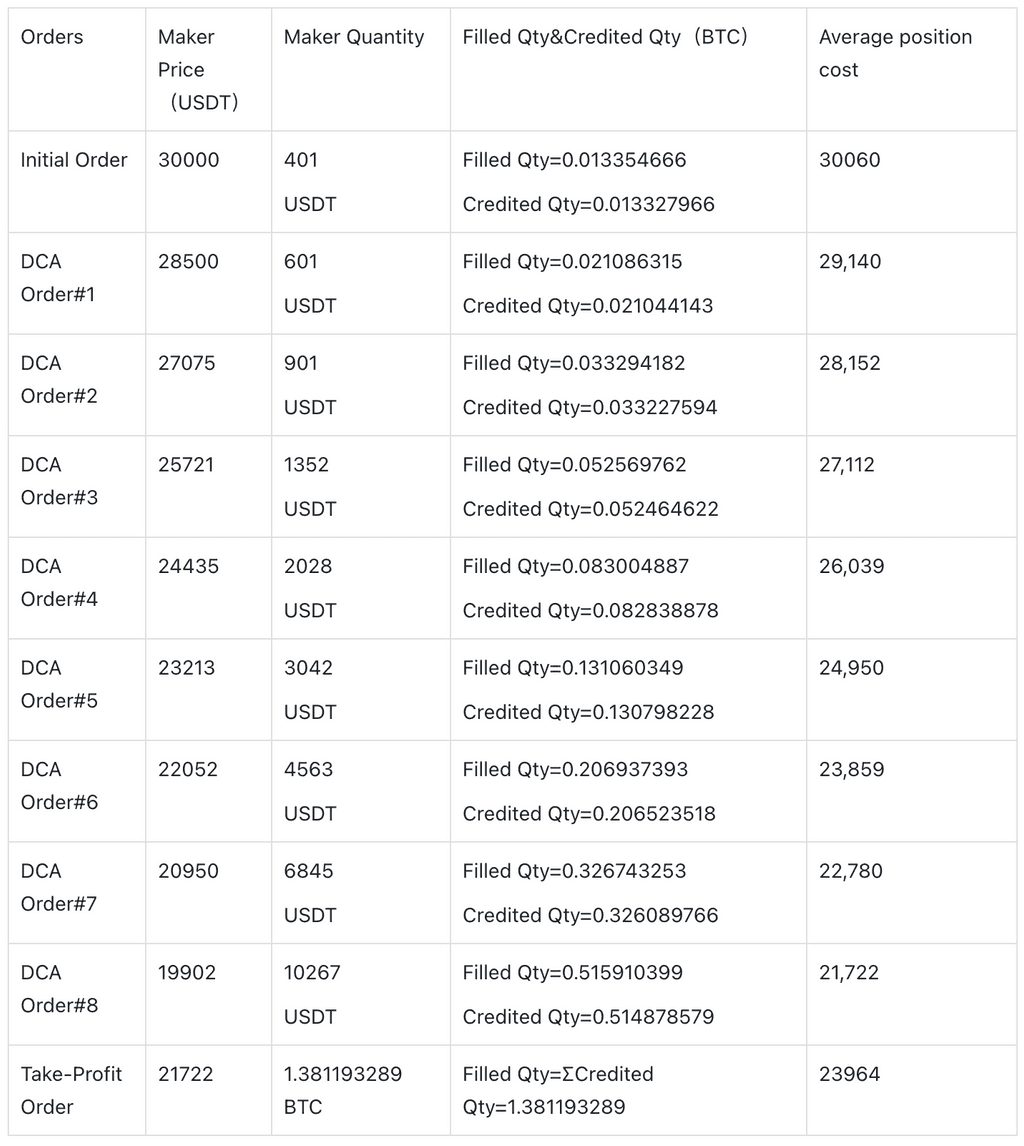
Task: Select the 10267 USDT quantity cell
Action: coord(312,994)
